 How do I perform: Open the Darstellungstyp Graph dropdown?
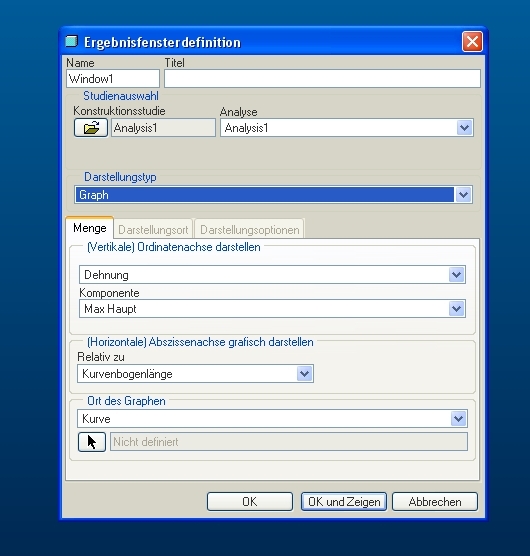point(463,195)
